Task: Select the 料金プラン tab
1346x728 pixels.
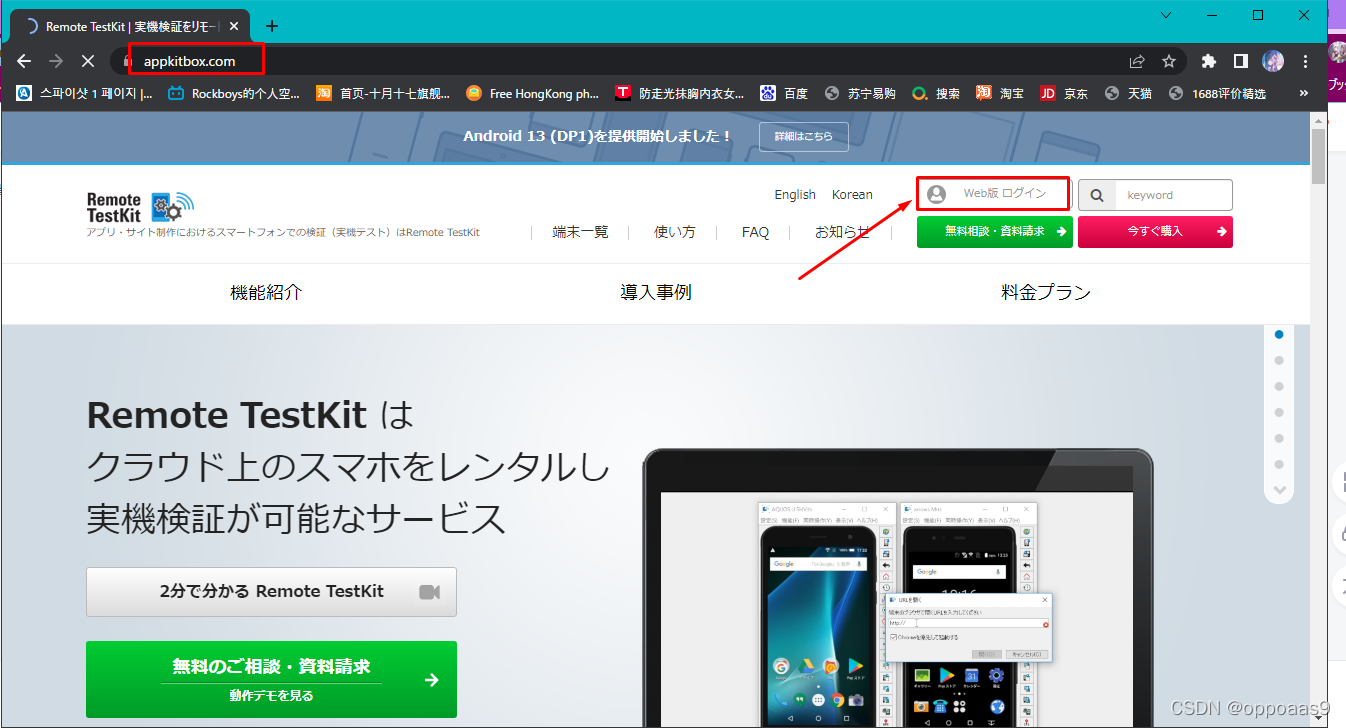Action: tap(1046, 293)
